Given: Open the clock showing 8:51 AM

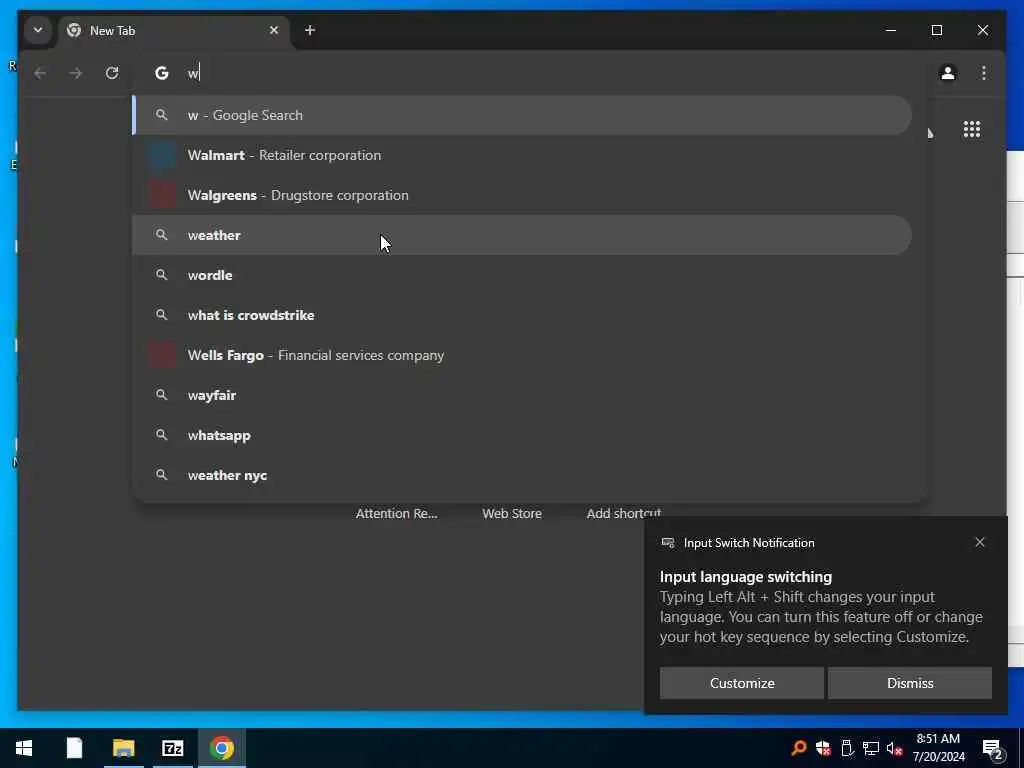Looking at the screenshot, I should (938, 748).
